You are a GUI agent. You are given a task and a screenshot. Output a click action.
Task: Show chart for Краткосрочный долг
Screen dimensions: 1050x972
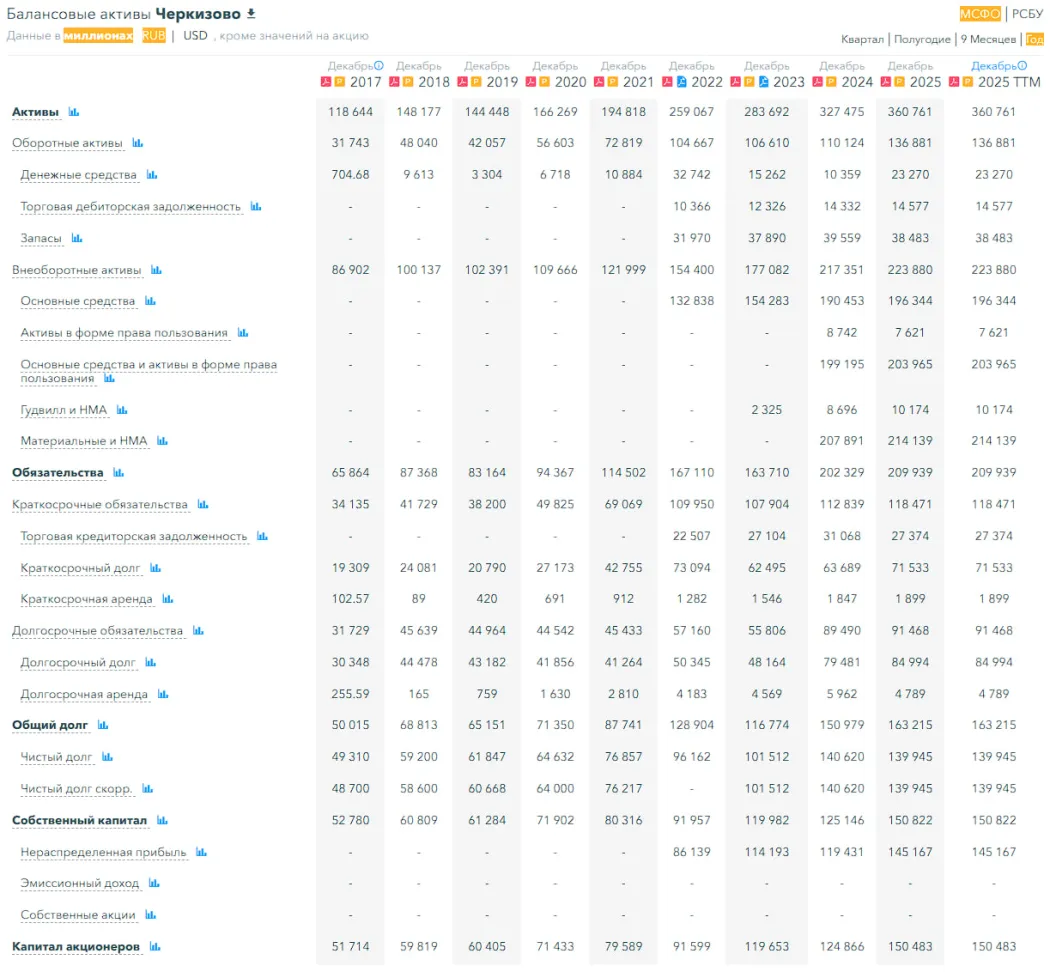[155, 568]
